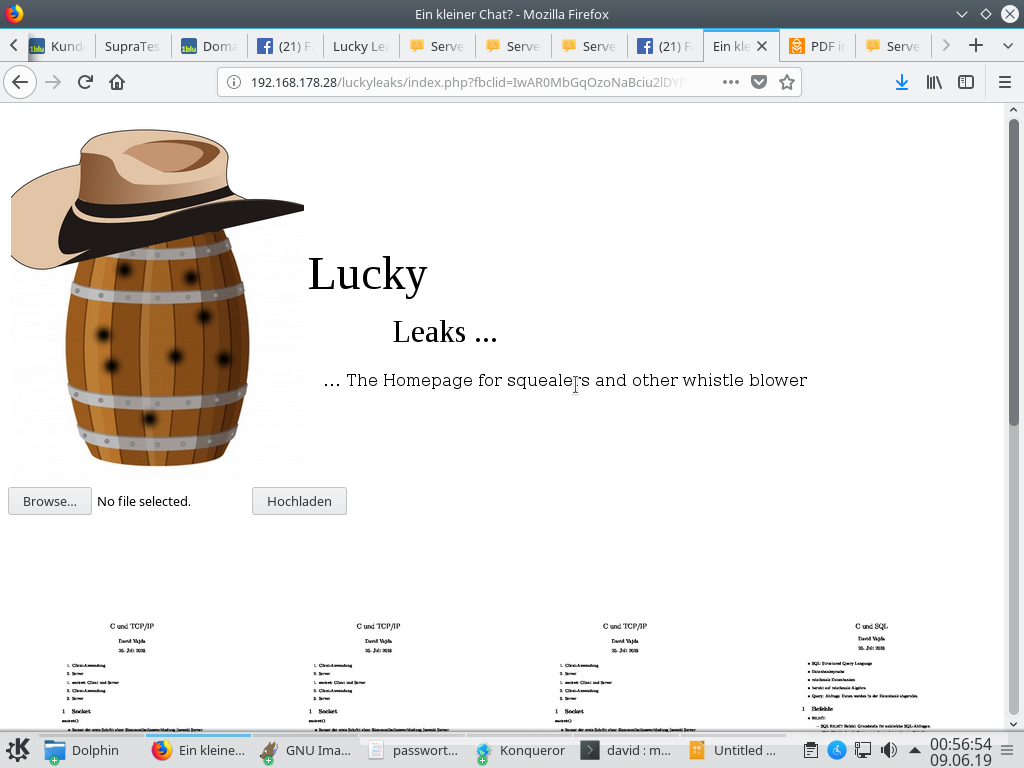Reload the current page
1024x768 pixels.
tap(85, 82)
